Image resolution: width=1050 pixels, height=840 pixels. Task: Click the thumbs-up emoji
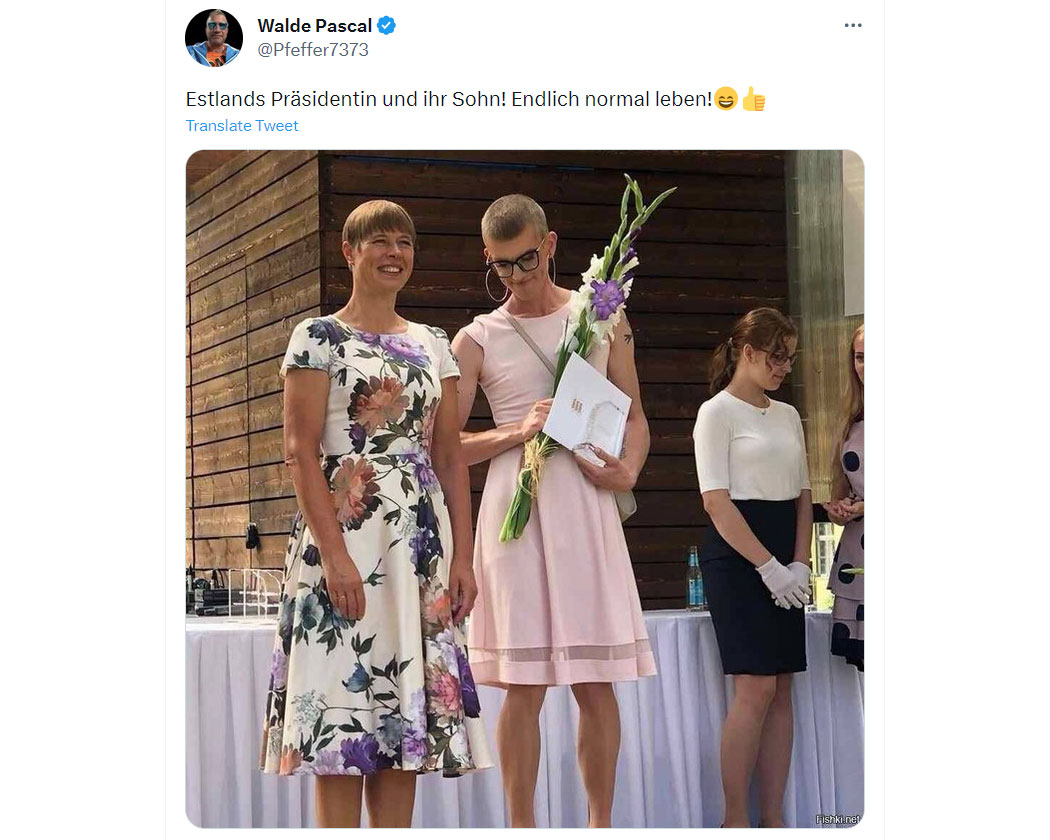753,99
